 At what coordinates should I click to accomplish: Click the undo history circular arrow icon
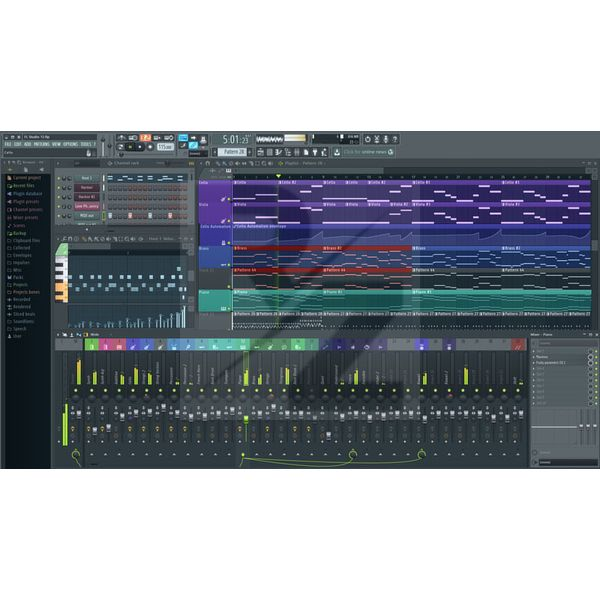[368, 139]
